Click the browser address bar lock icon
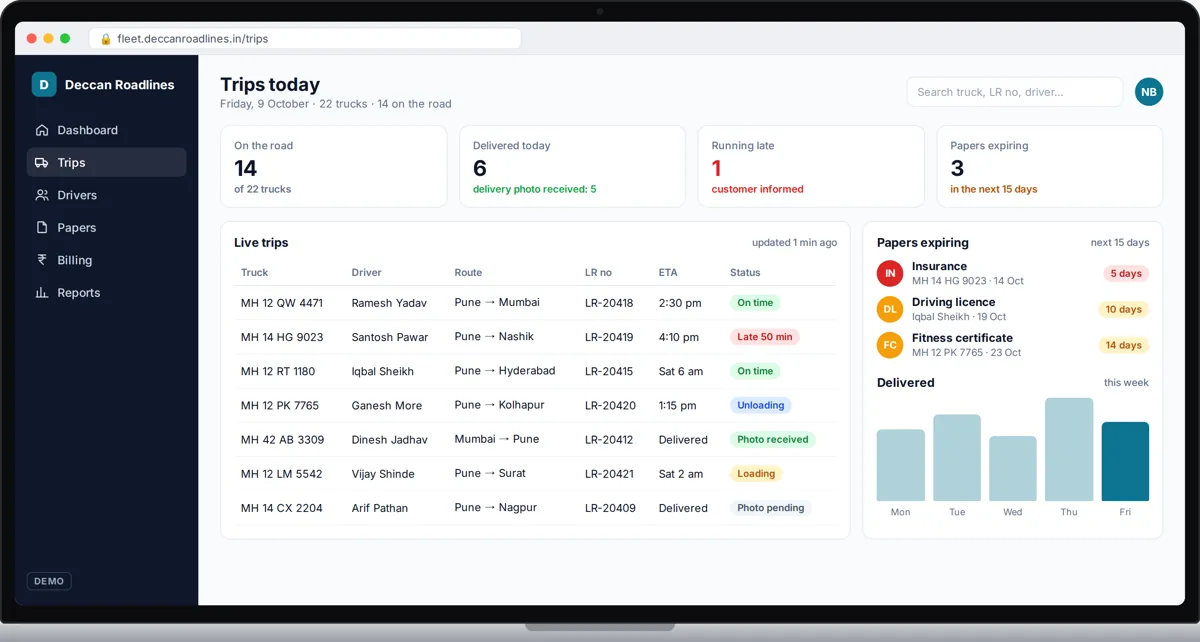1200x642 pixels. pyautogui.click(x=106, y=39)
